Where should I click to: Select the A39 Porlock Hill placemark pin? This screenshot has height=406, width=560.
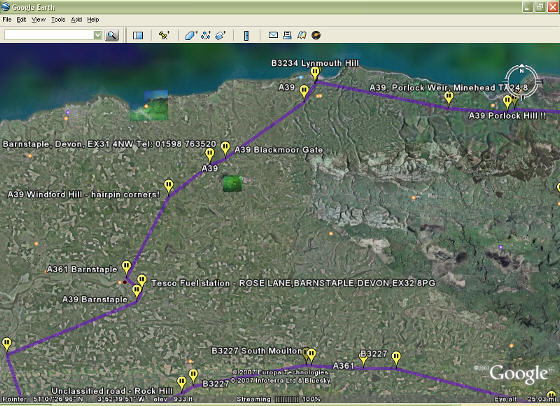point(508,102)
